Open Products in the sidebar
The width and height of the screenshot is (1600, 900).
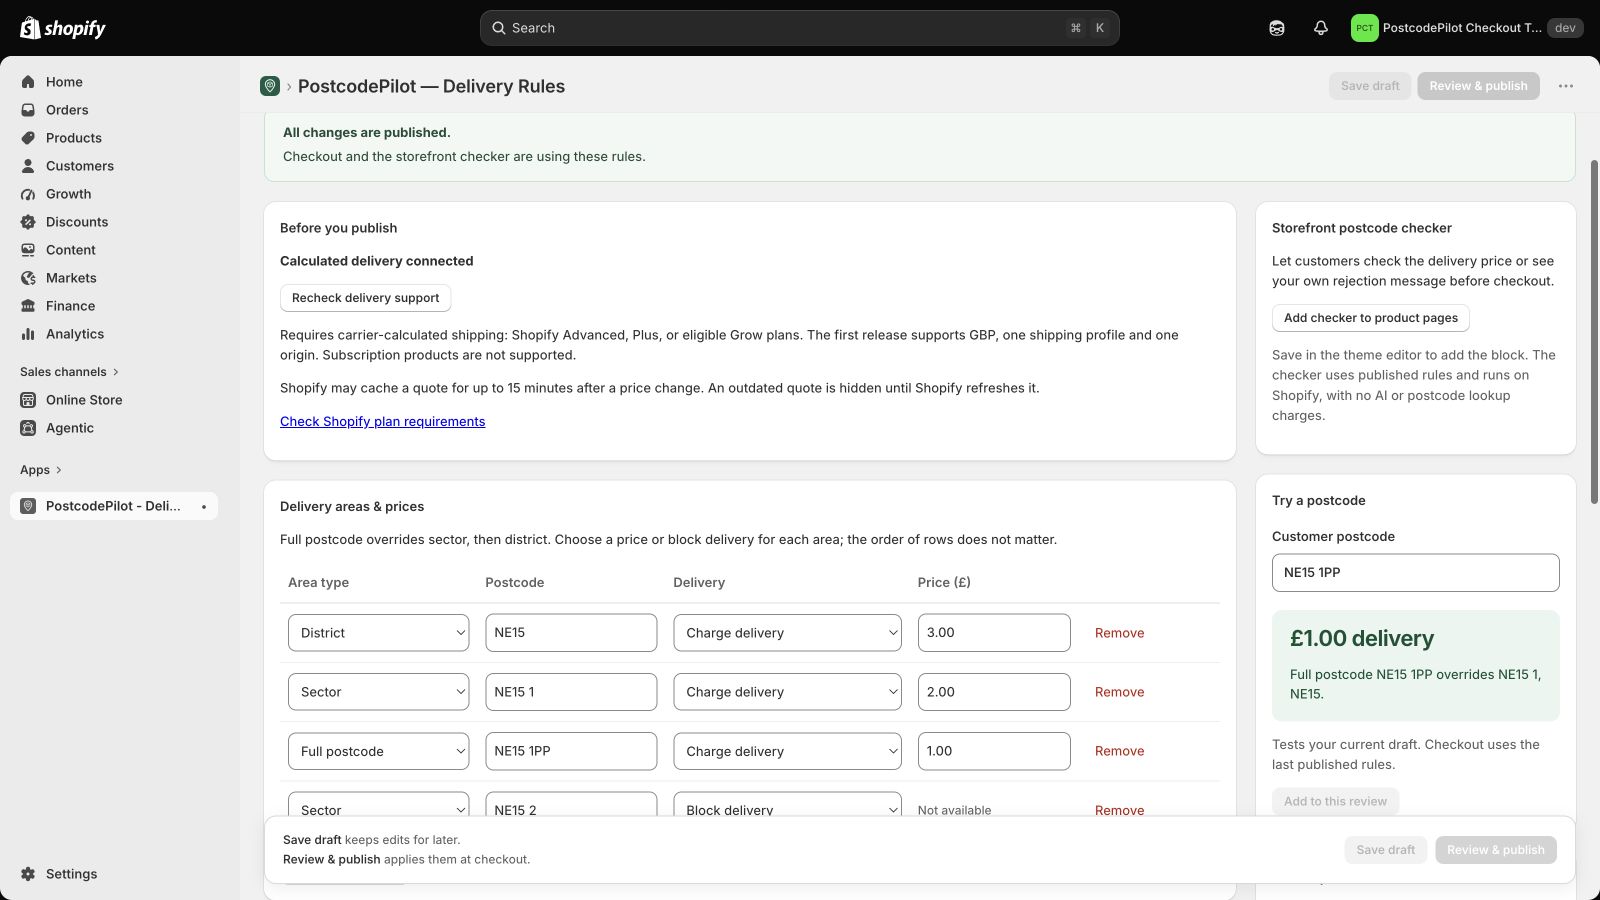(74, 138)
